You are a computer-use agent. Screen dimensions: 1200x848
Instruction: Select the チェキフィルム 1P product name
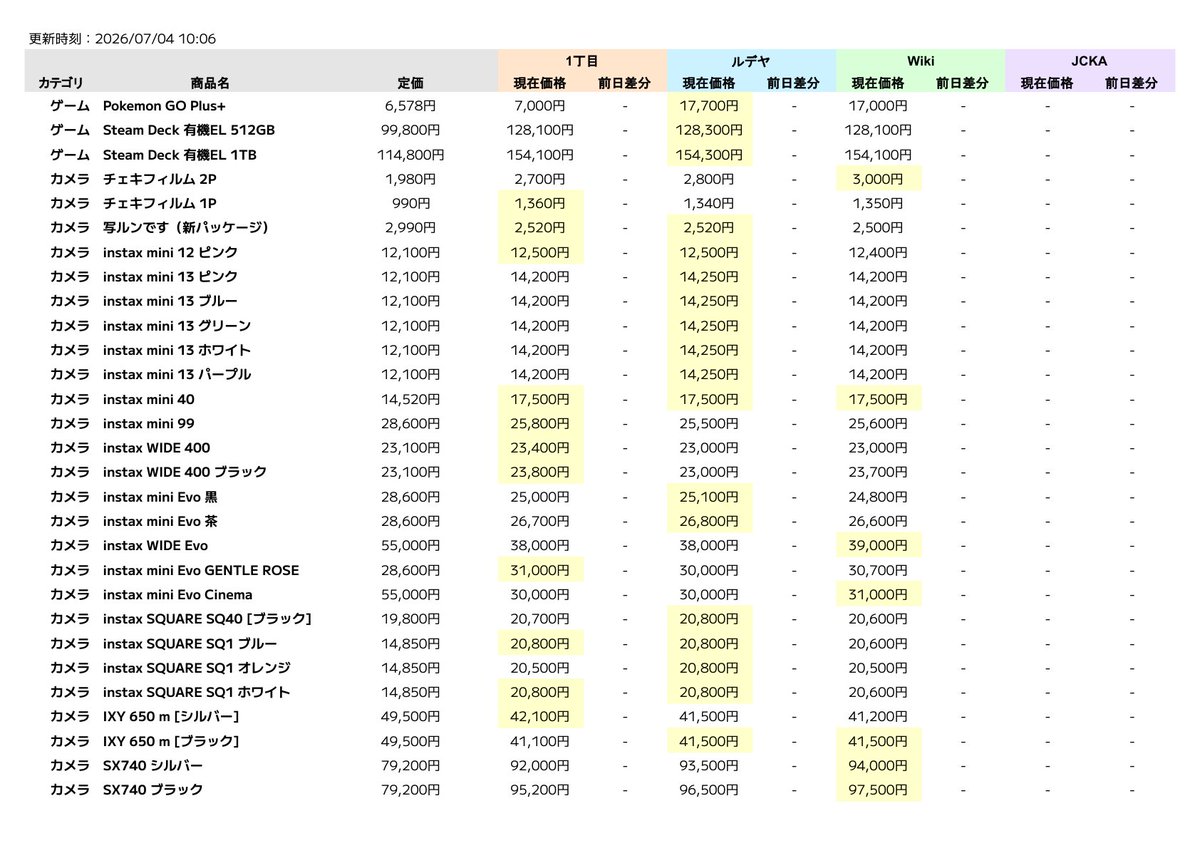point(158,203)
